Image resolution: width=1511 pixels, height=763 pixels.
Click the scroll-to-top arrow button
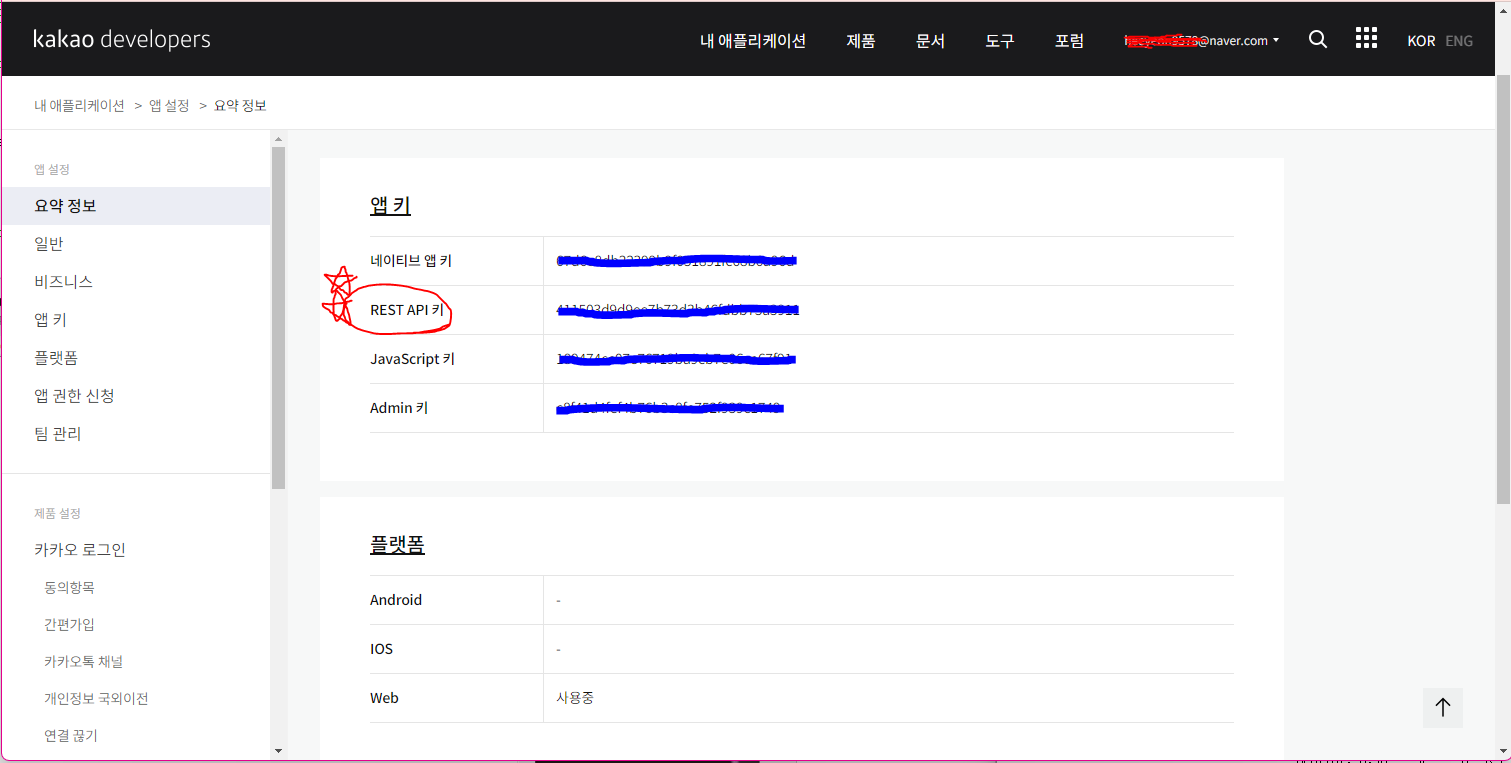tap(1443, 707)
